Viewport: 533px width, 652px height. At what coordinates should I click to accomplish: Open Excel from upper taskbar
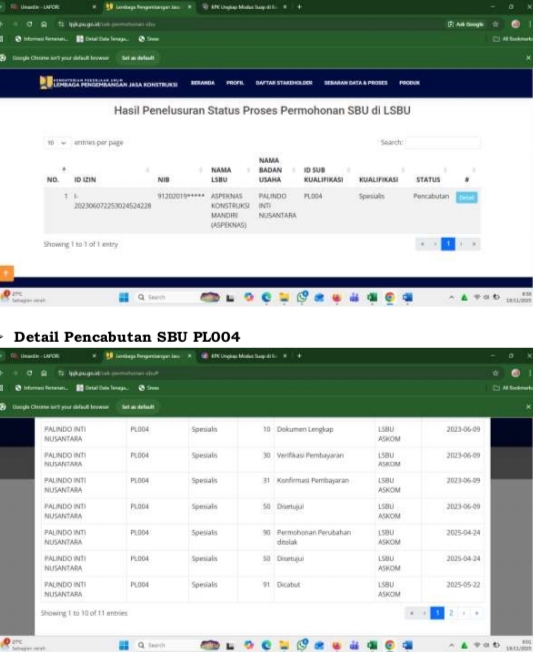tap(372, 297)
